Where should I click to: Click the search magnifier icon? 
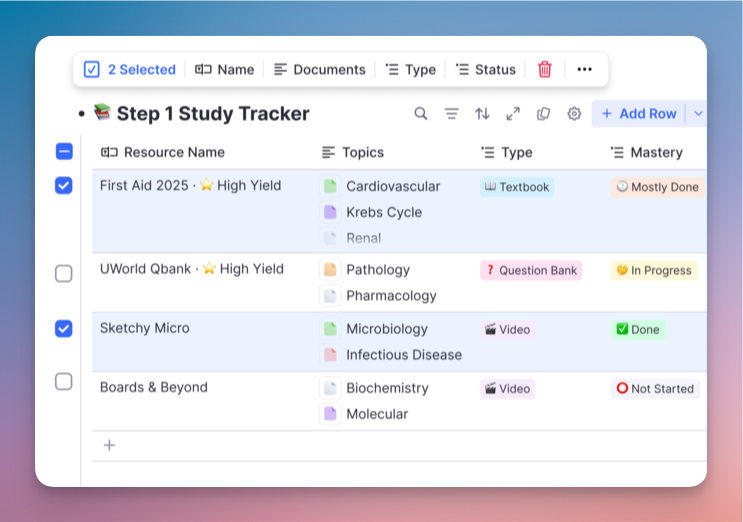pos(421,114)
